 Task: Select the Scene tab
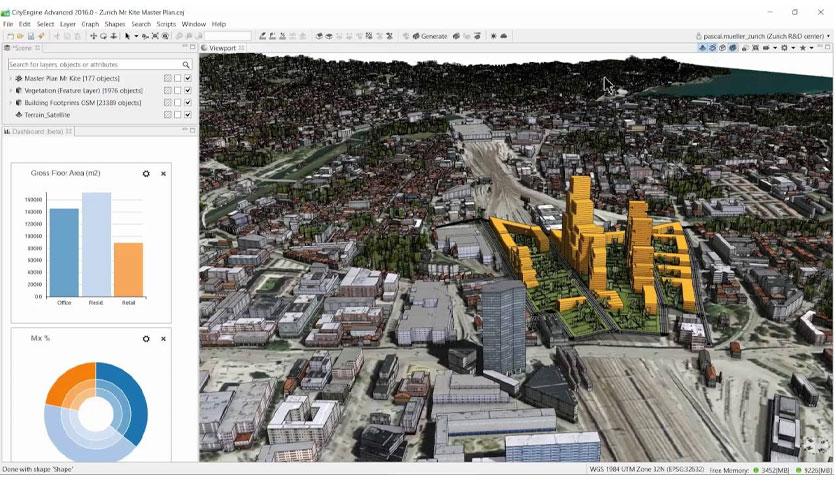tap(22, 48)
